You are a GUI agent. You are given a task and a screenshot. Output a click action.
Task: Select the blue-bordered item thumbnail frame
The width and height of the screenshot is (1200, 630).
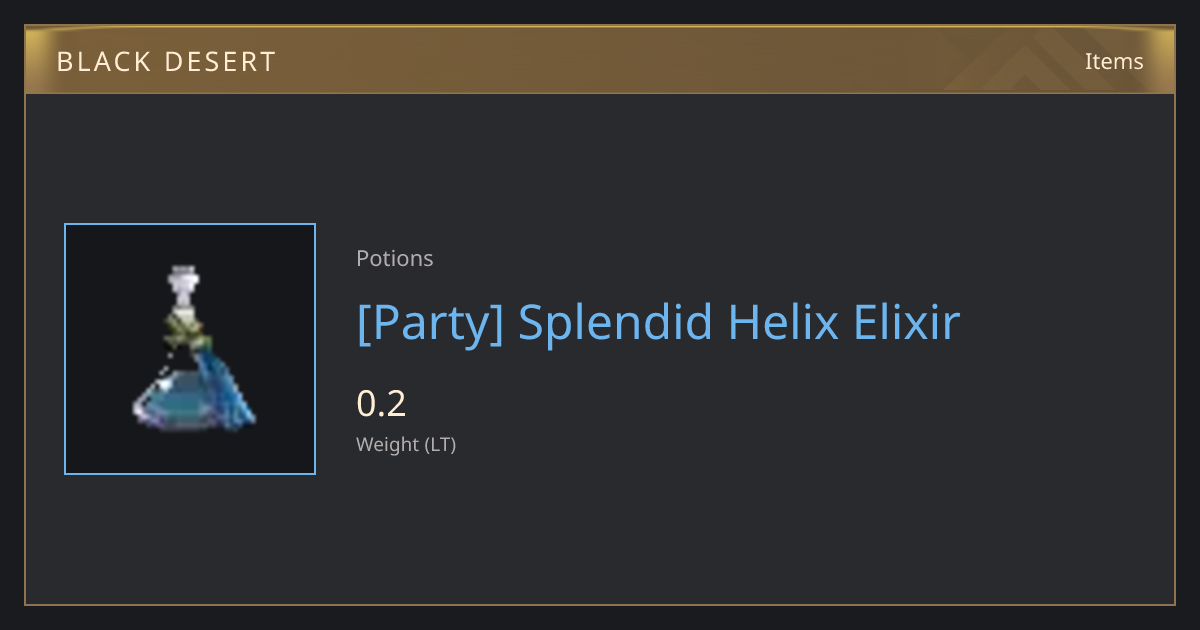tap(190, 349)
